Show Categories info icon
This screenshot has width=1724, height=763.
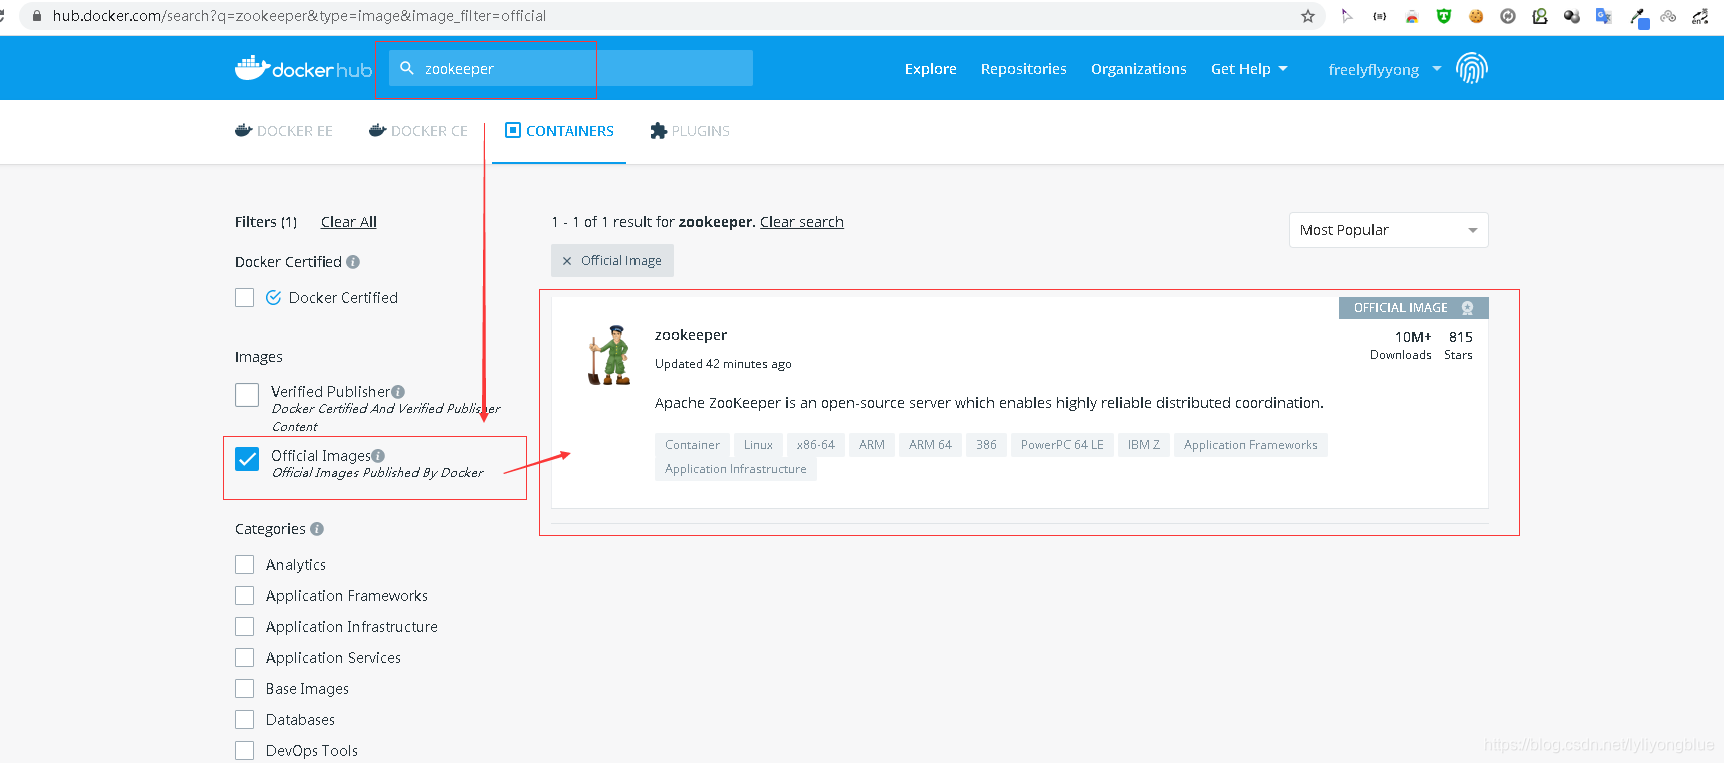(317, 529)
